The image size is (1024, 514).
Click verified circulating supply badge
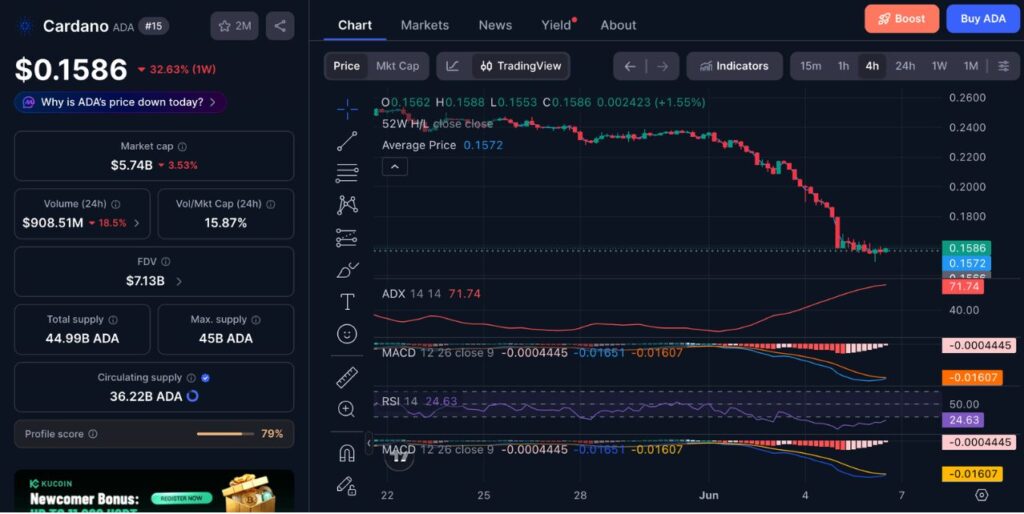coord(206,378)
